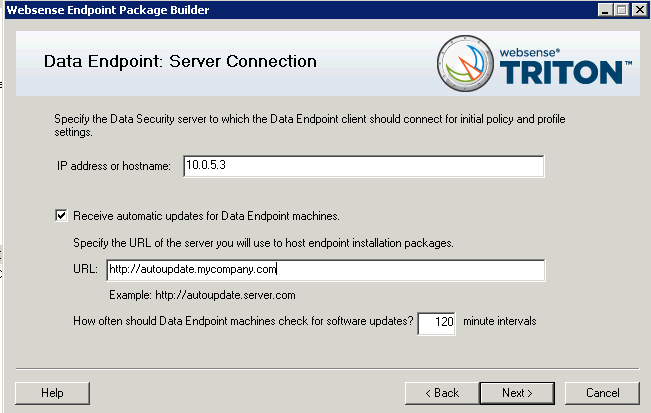The height and width of the screenshot is (413, 651).
Task: Minimize the Package Builder window
Action: tap(605, 10)
